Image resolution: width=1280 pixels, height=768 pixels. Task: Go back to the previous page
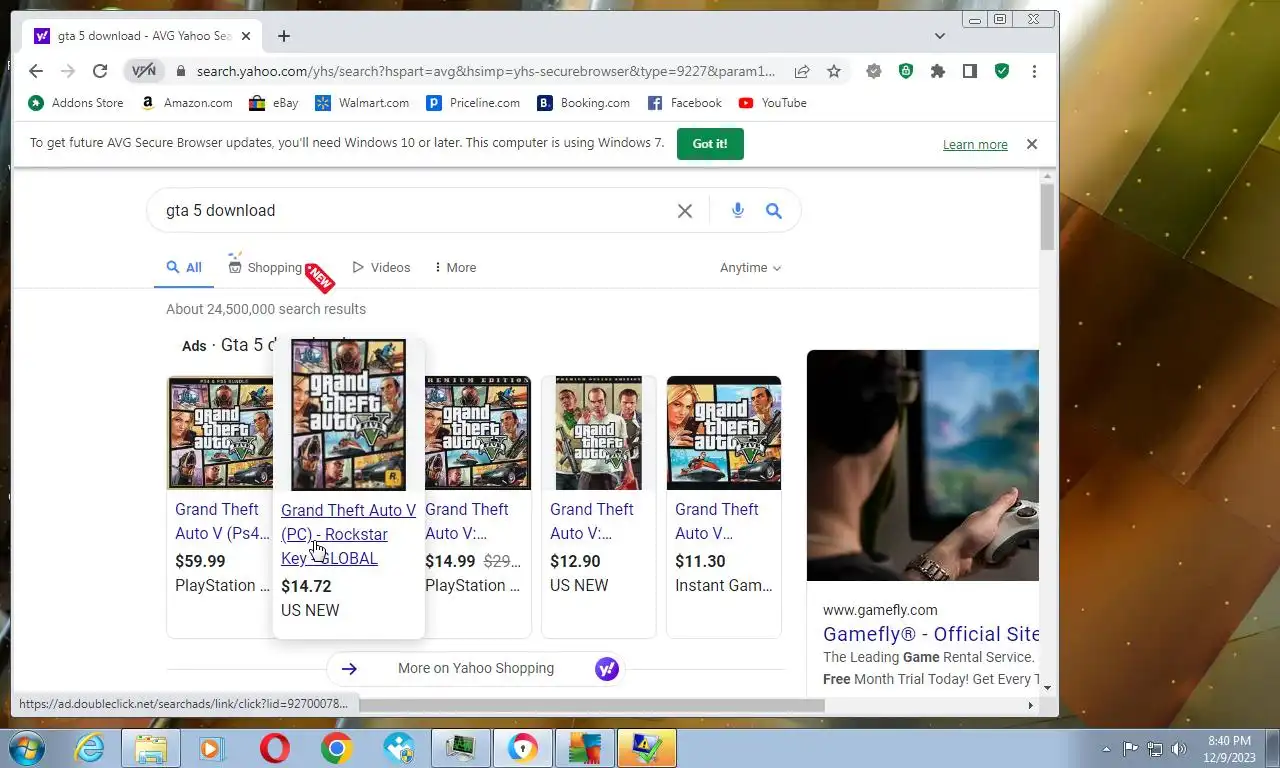[x=36, y=71]
